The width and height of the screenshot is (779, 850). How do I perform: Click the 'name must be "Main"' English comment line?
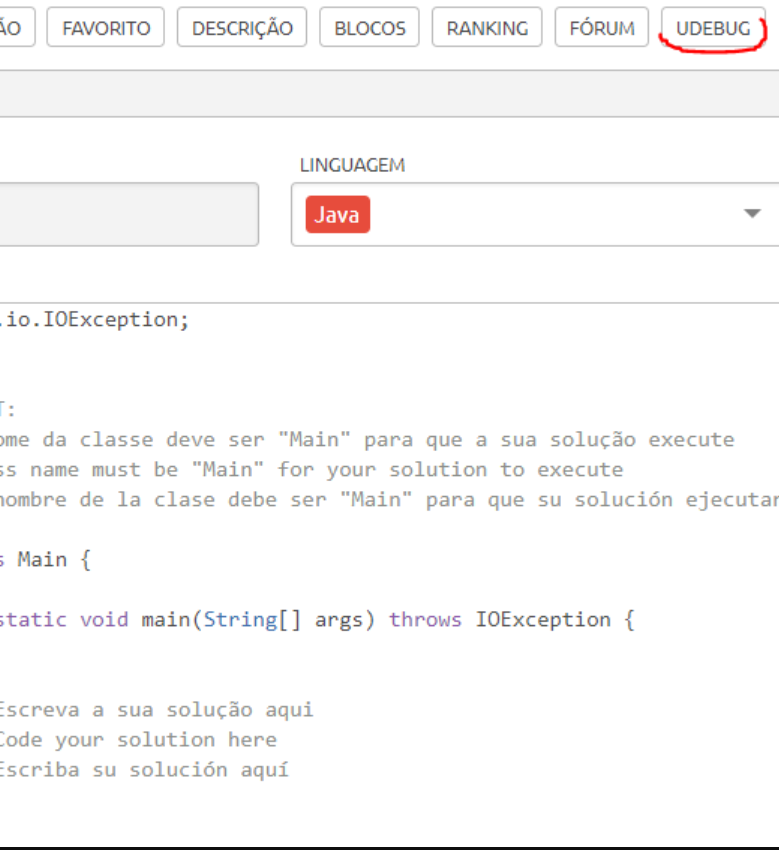[312, 469]
